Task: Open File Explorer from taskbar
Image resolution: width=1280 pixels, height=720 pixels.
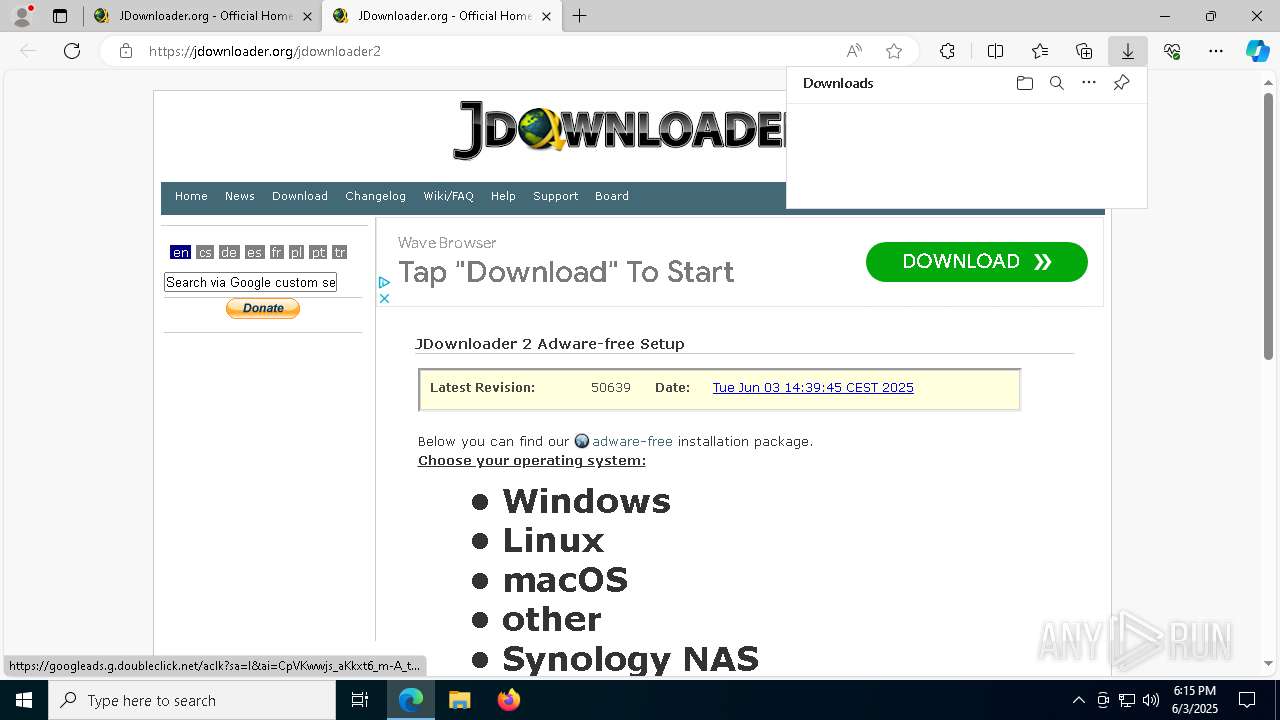Action: pos(459,700)
